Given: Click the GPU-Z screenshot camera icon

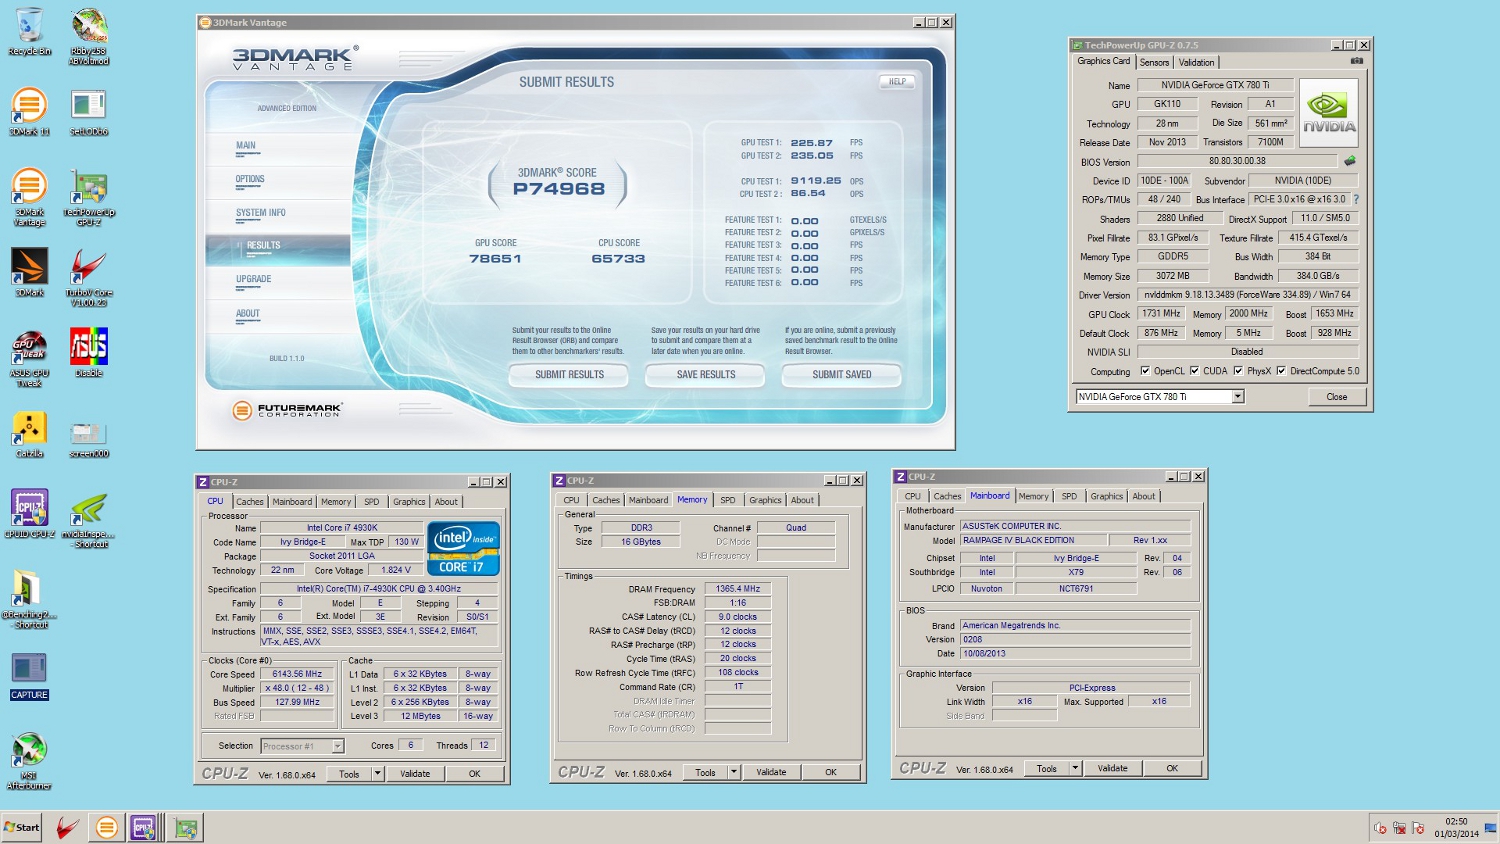Looking at the screenshot, I should click(x=1357, y=61).
